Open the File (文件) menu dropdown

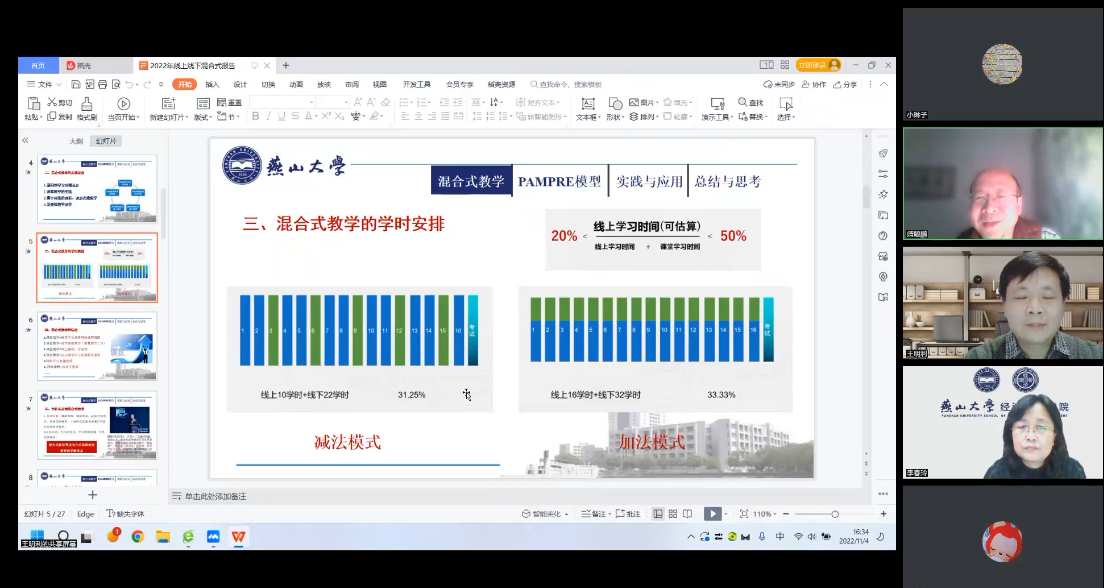(x=44, y=85)
